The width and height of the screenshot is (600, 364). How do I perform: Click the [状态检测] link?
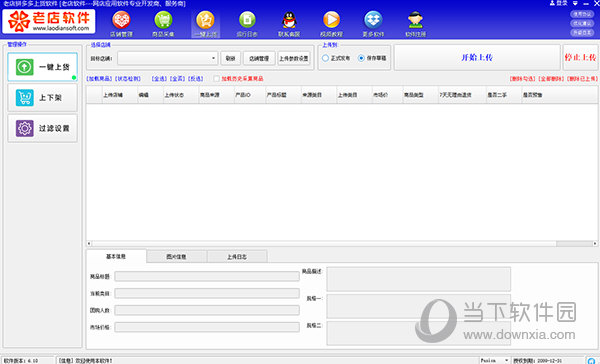(128, 79)
